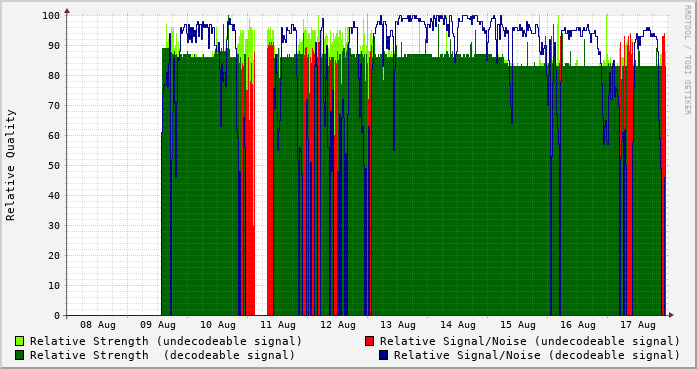Select 'Relative Signal/Noise (undecodeable signal)' legend text
Viewport: 697px width, 369px height.
(x=530, y=341)
